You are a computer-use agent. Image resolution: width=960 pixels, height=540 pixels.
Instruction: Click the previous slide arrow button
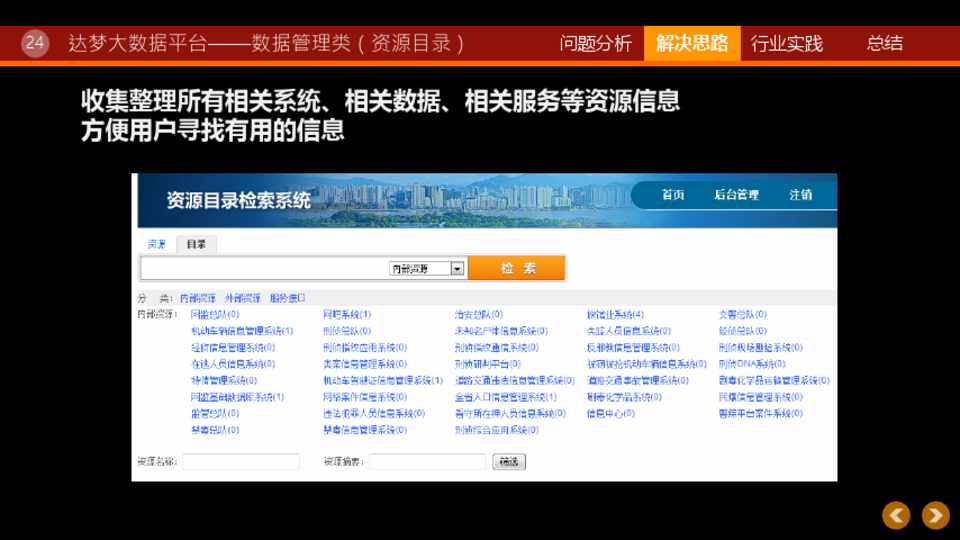click(x=896, y=515)
